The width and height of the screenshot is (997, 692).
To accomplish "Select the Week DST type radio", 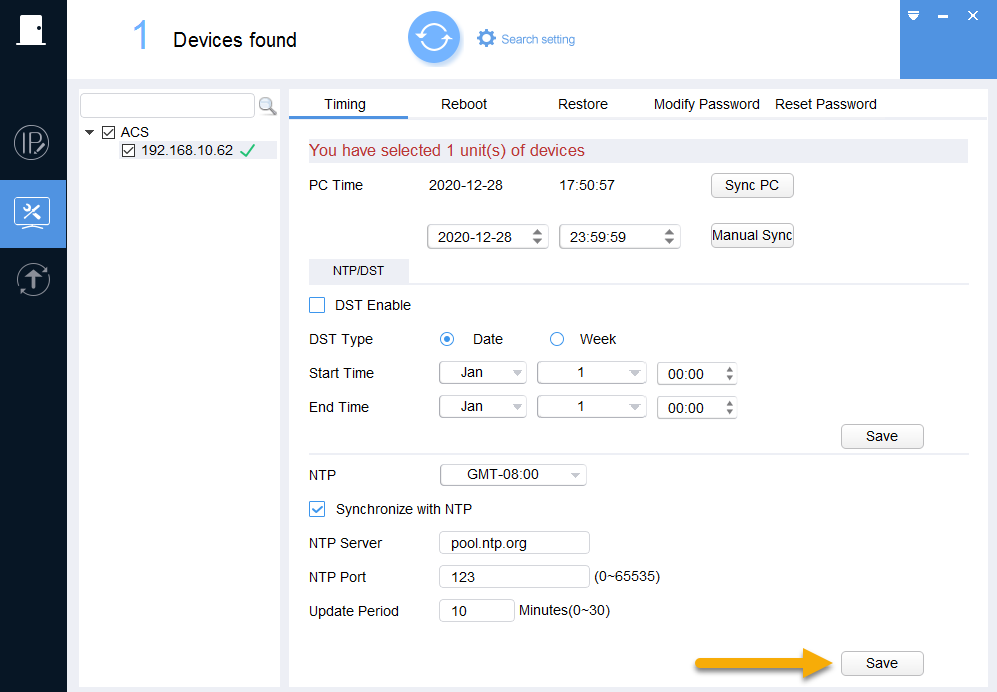I will coord(557,339).
